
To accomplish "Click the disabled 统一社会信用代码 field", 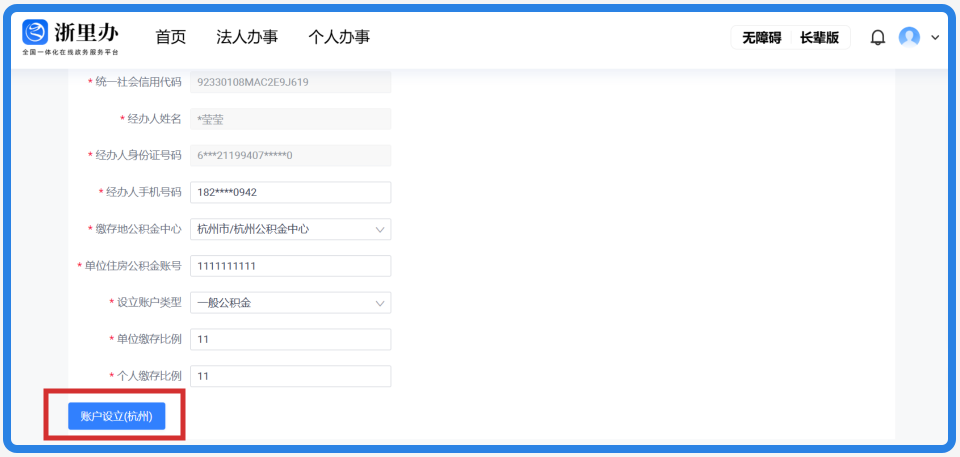I will click(290, 82).
